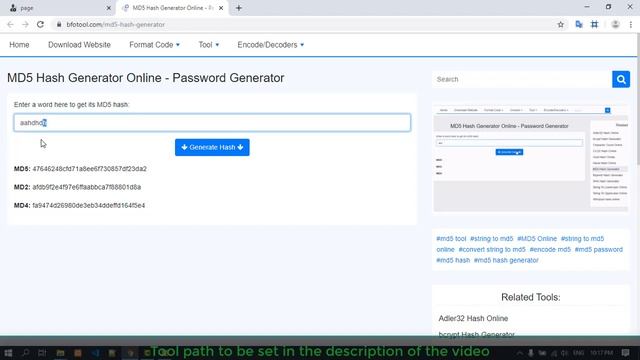Open the MD5 generator preview thumbnail

[x=531, y=158]
